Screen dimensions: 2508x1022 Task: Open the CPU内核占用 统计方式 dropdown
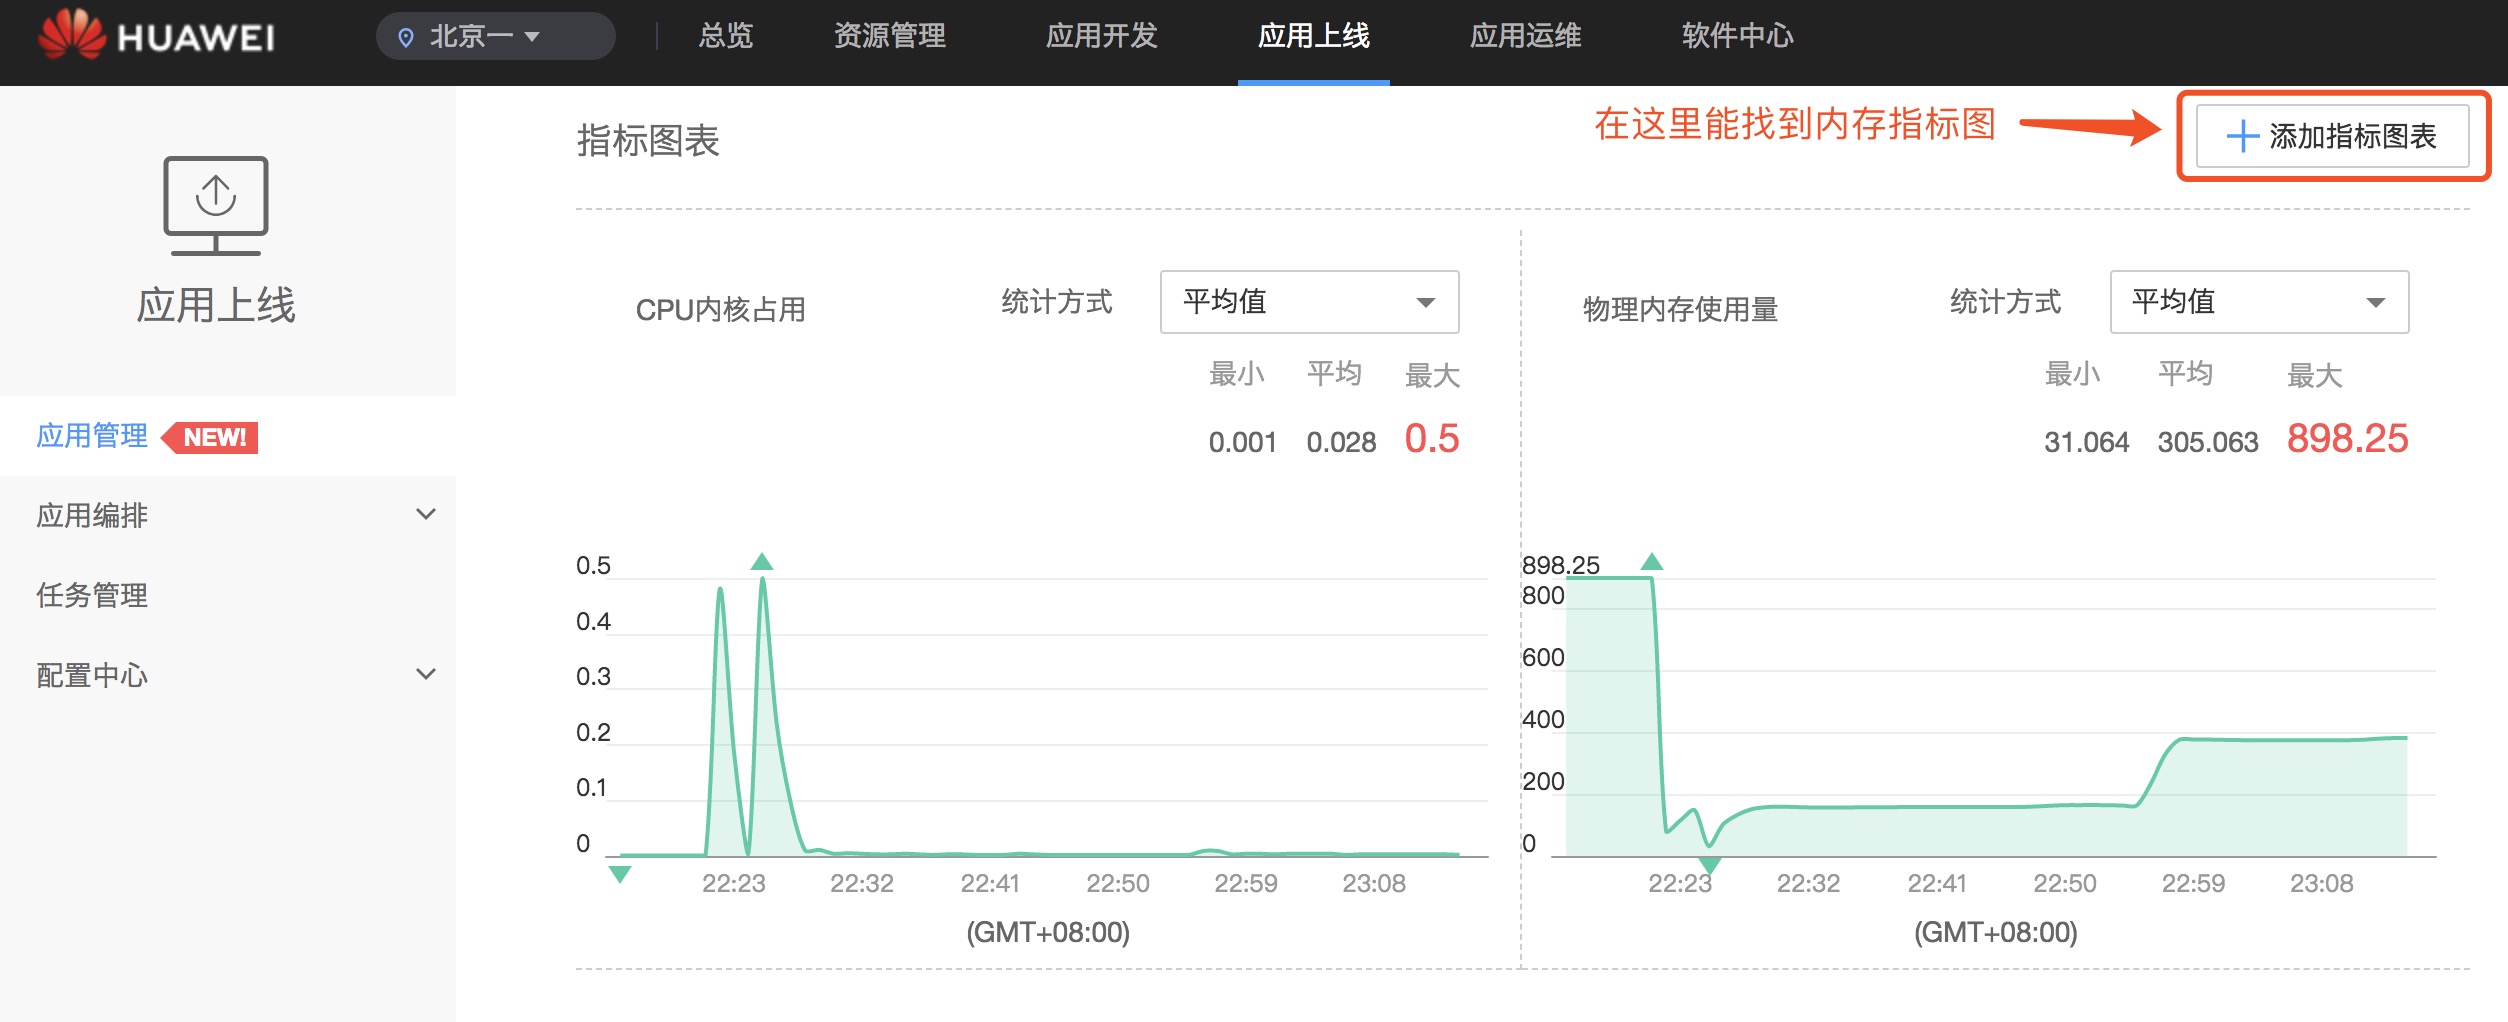pyautogui.click(x=1309, y=302)
